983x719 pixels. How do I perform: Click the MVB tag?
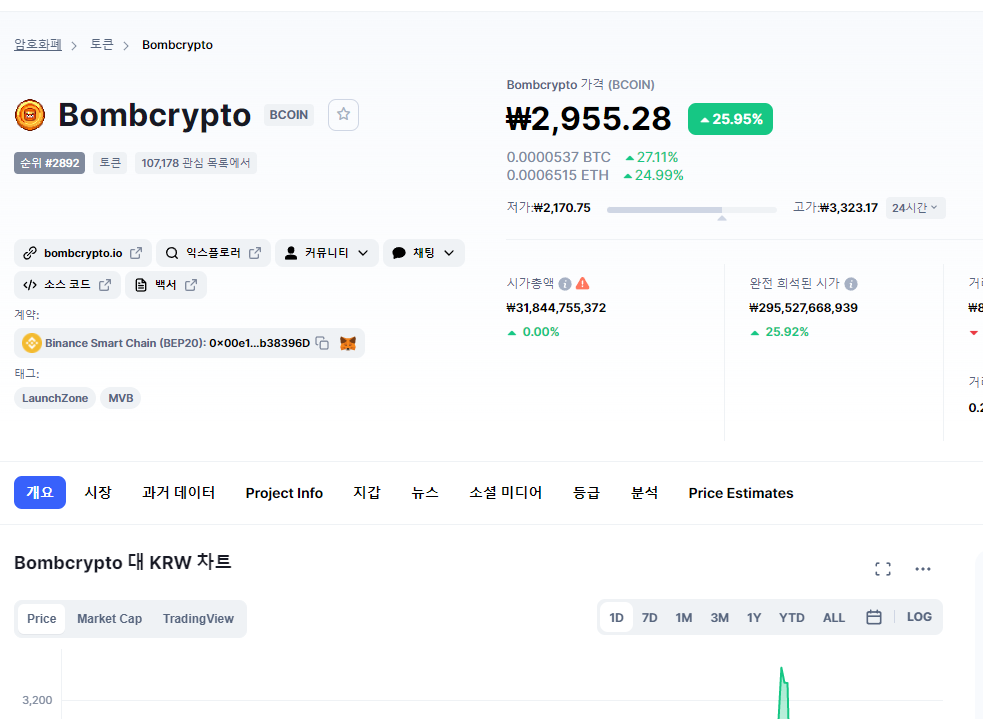click(120, 398)
